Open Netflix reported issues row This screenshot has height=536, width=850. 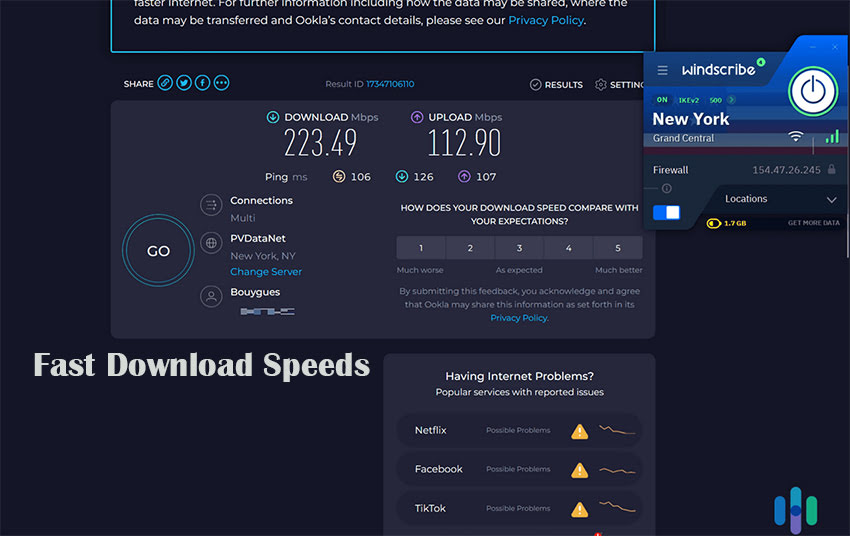[519, 430]
